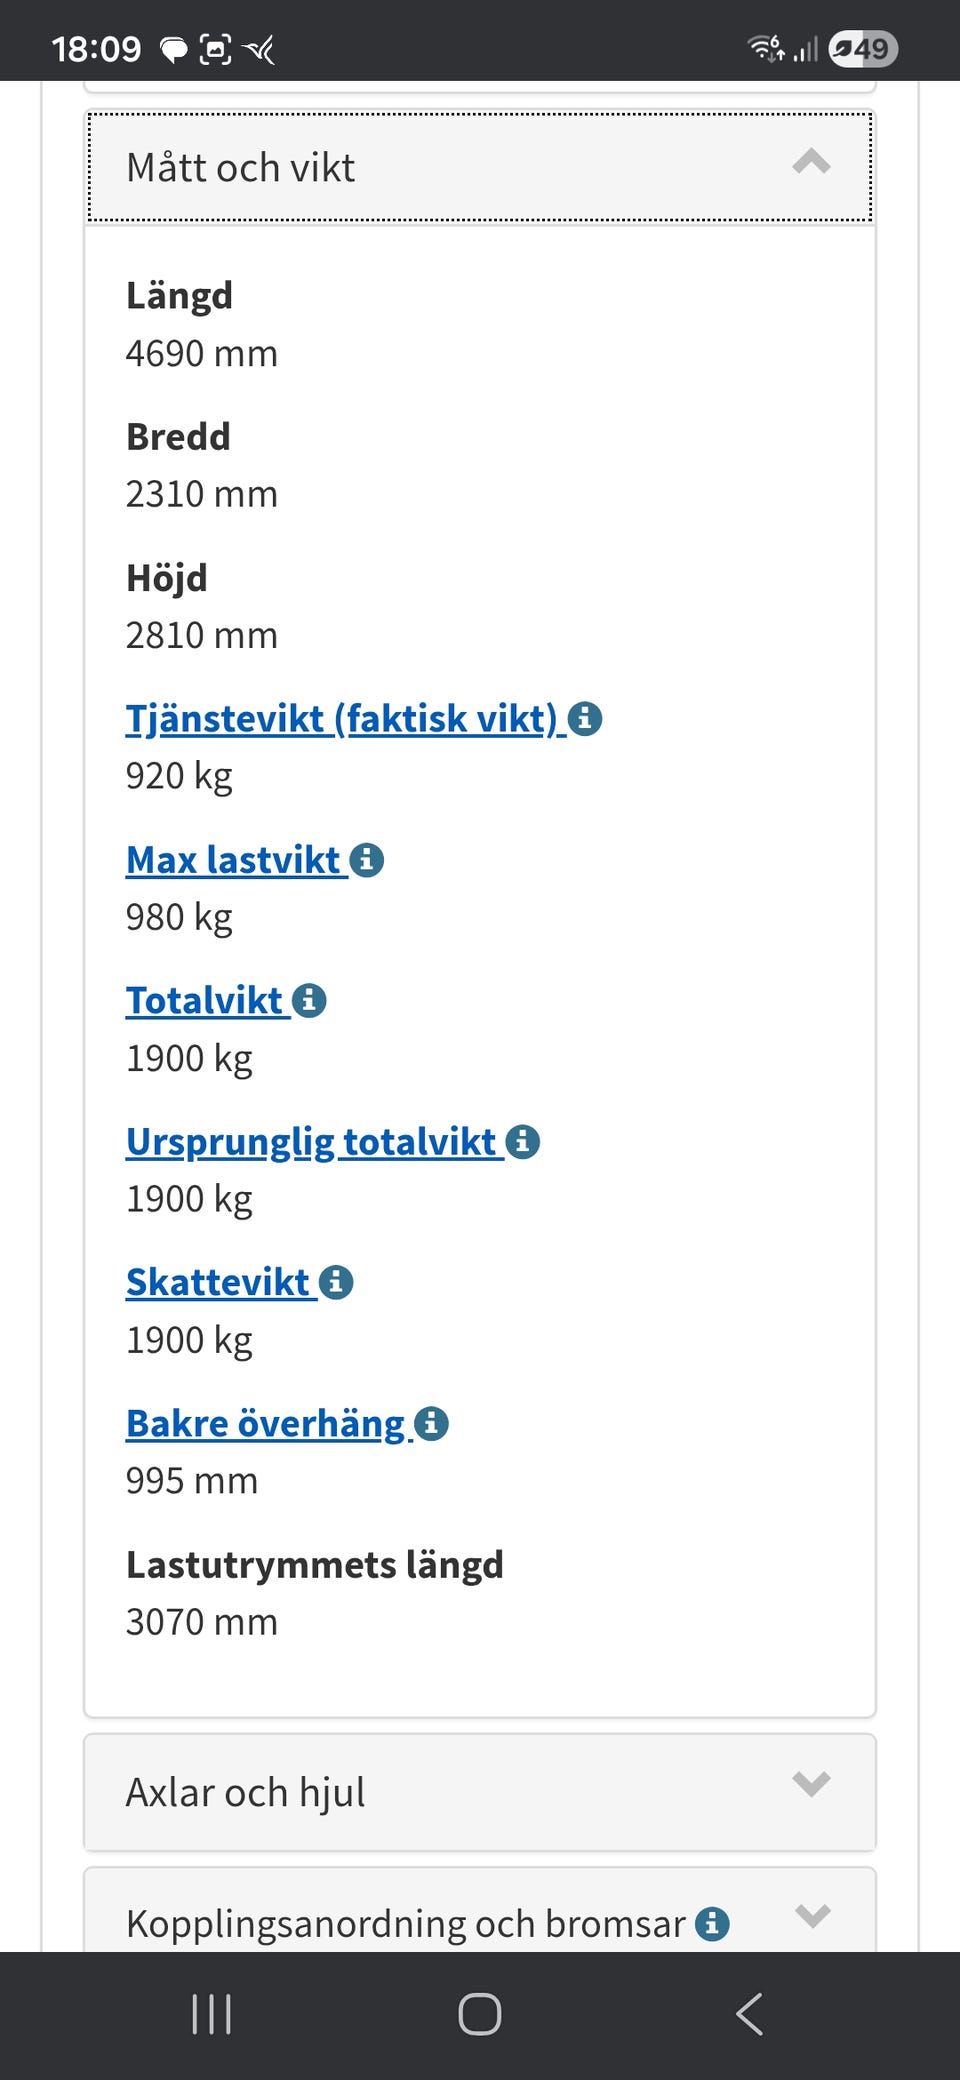960x2080 pixels.
Task: Tap the Android home button
Action: point(480,2014)
